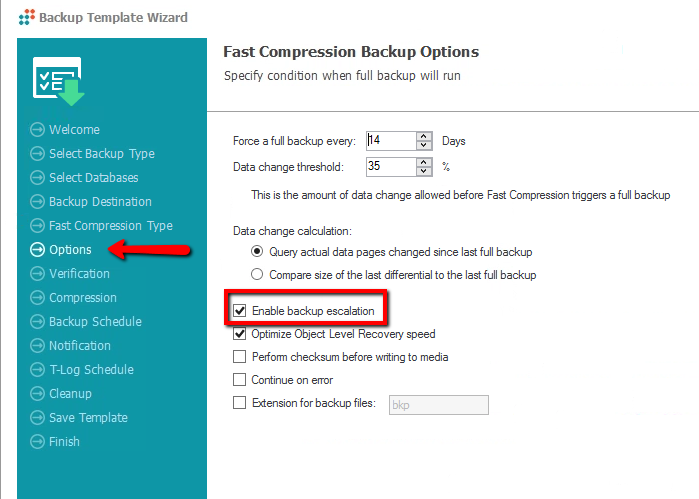This screenshot has width=699, height=499.
Task: Click the Backup Template Wizard logo icon
Action: 26,17
